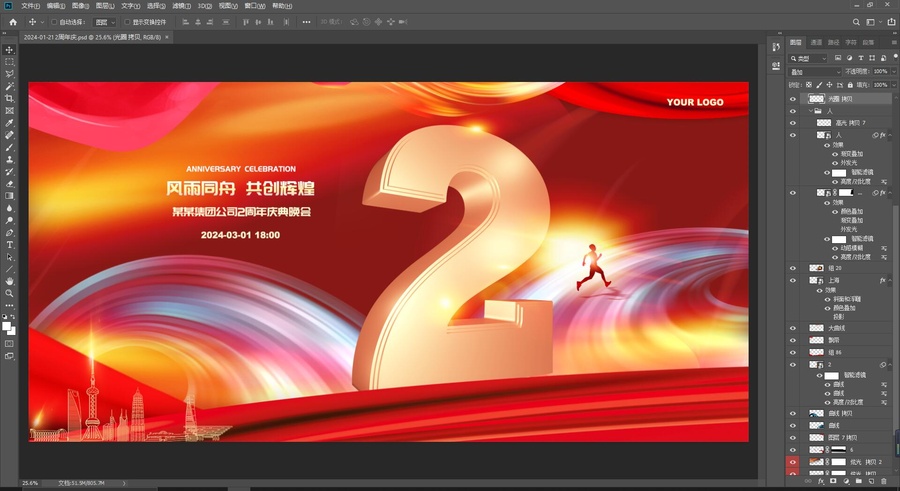Screen dimensions: 900x491
Task: Select the Frame tool
Action: coord(9,111)
